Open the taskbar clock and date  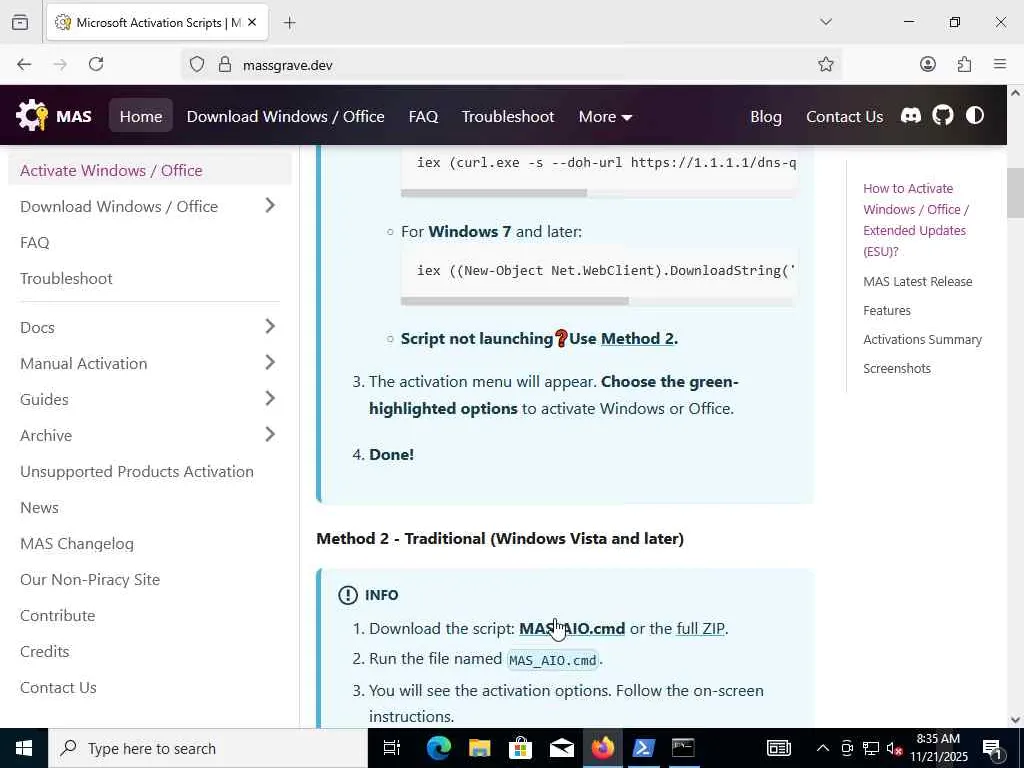pos(938,748)
